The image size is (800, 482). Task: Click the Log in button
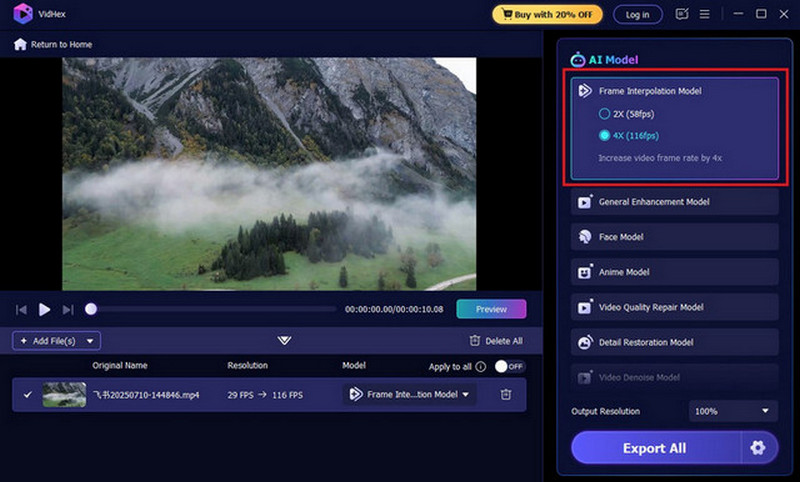pos(638,14)
